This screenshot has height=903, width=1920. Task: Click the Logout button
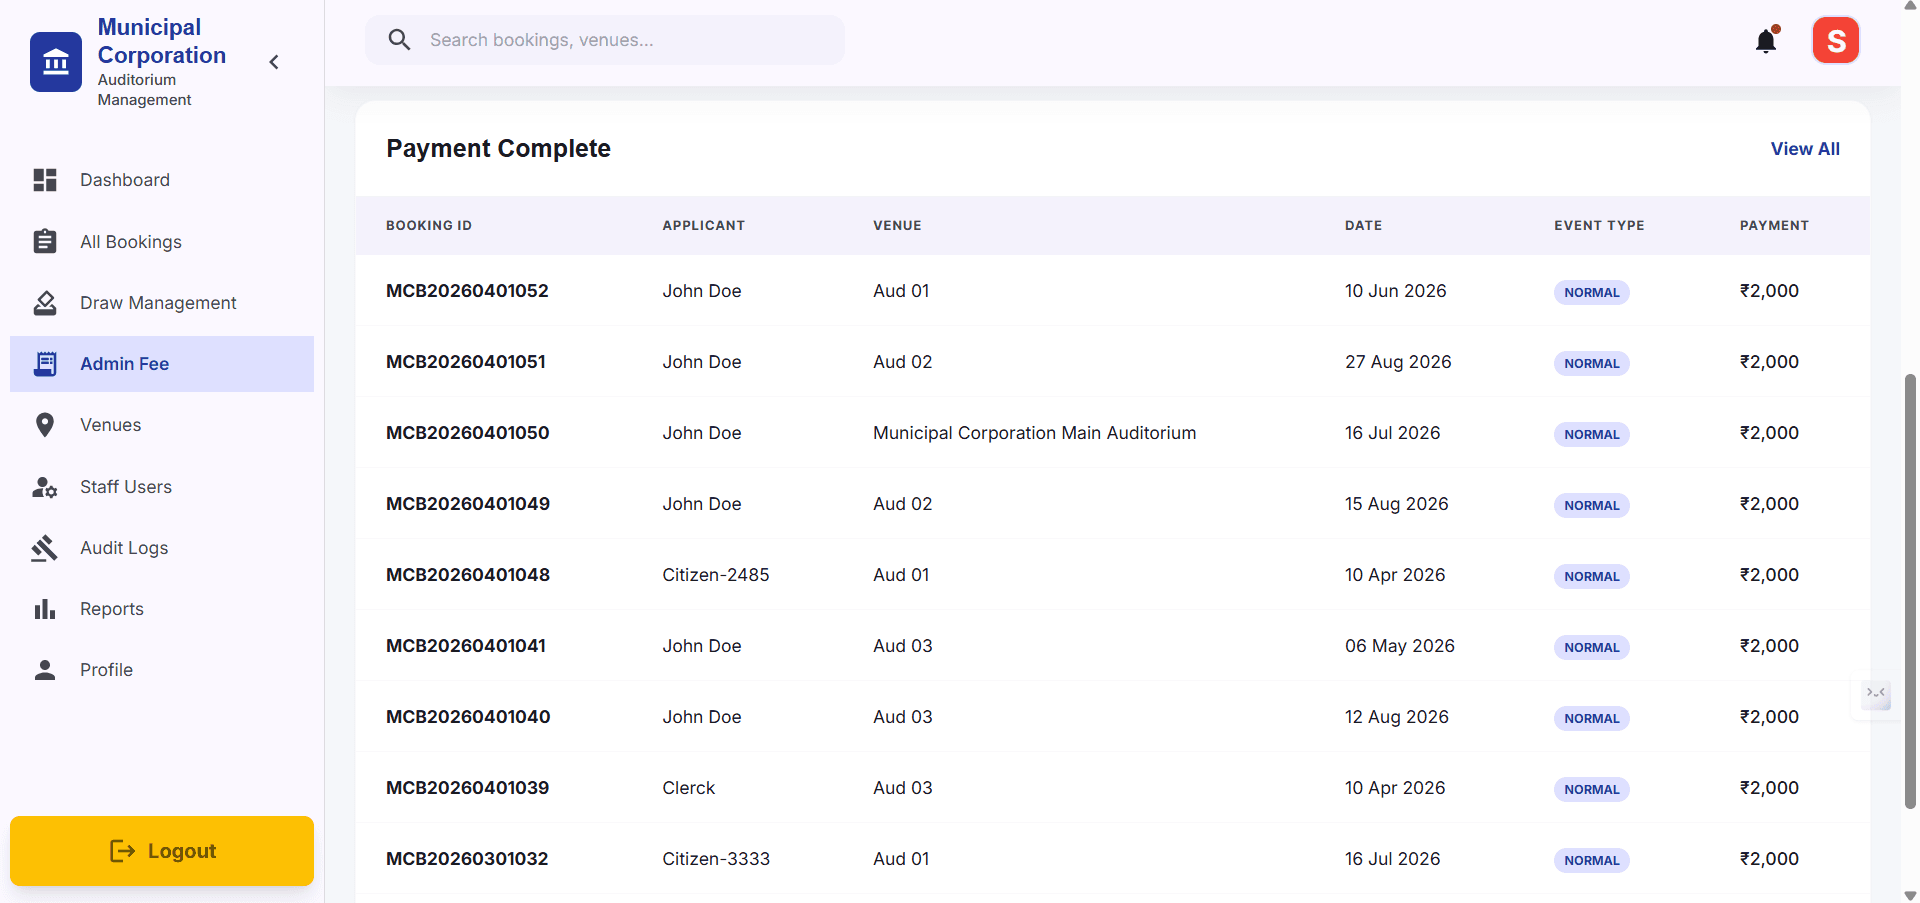[162, 851]
